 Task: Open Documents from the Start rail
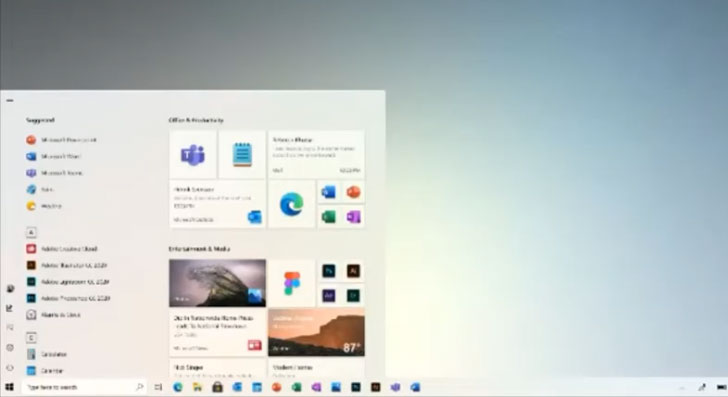10,308
